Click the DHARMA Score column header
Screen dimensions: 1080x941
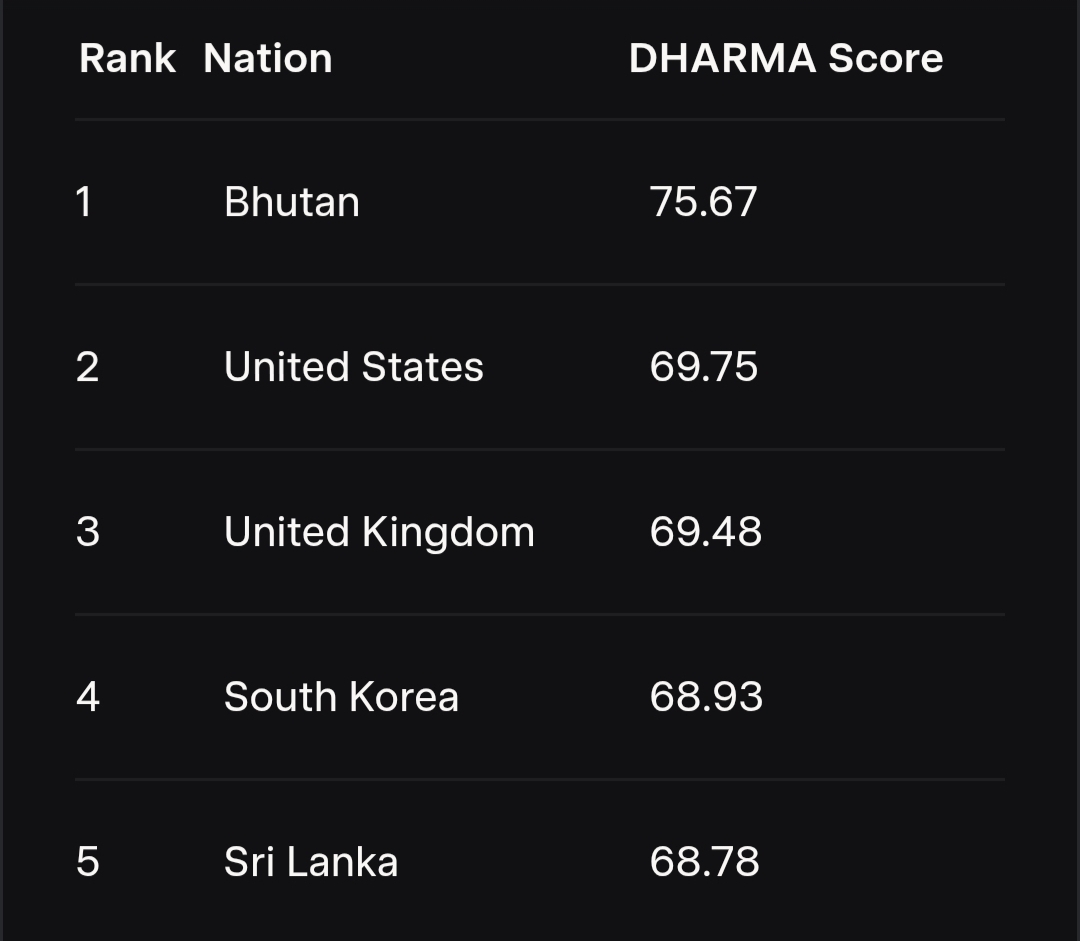(x=785, y=59)
